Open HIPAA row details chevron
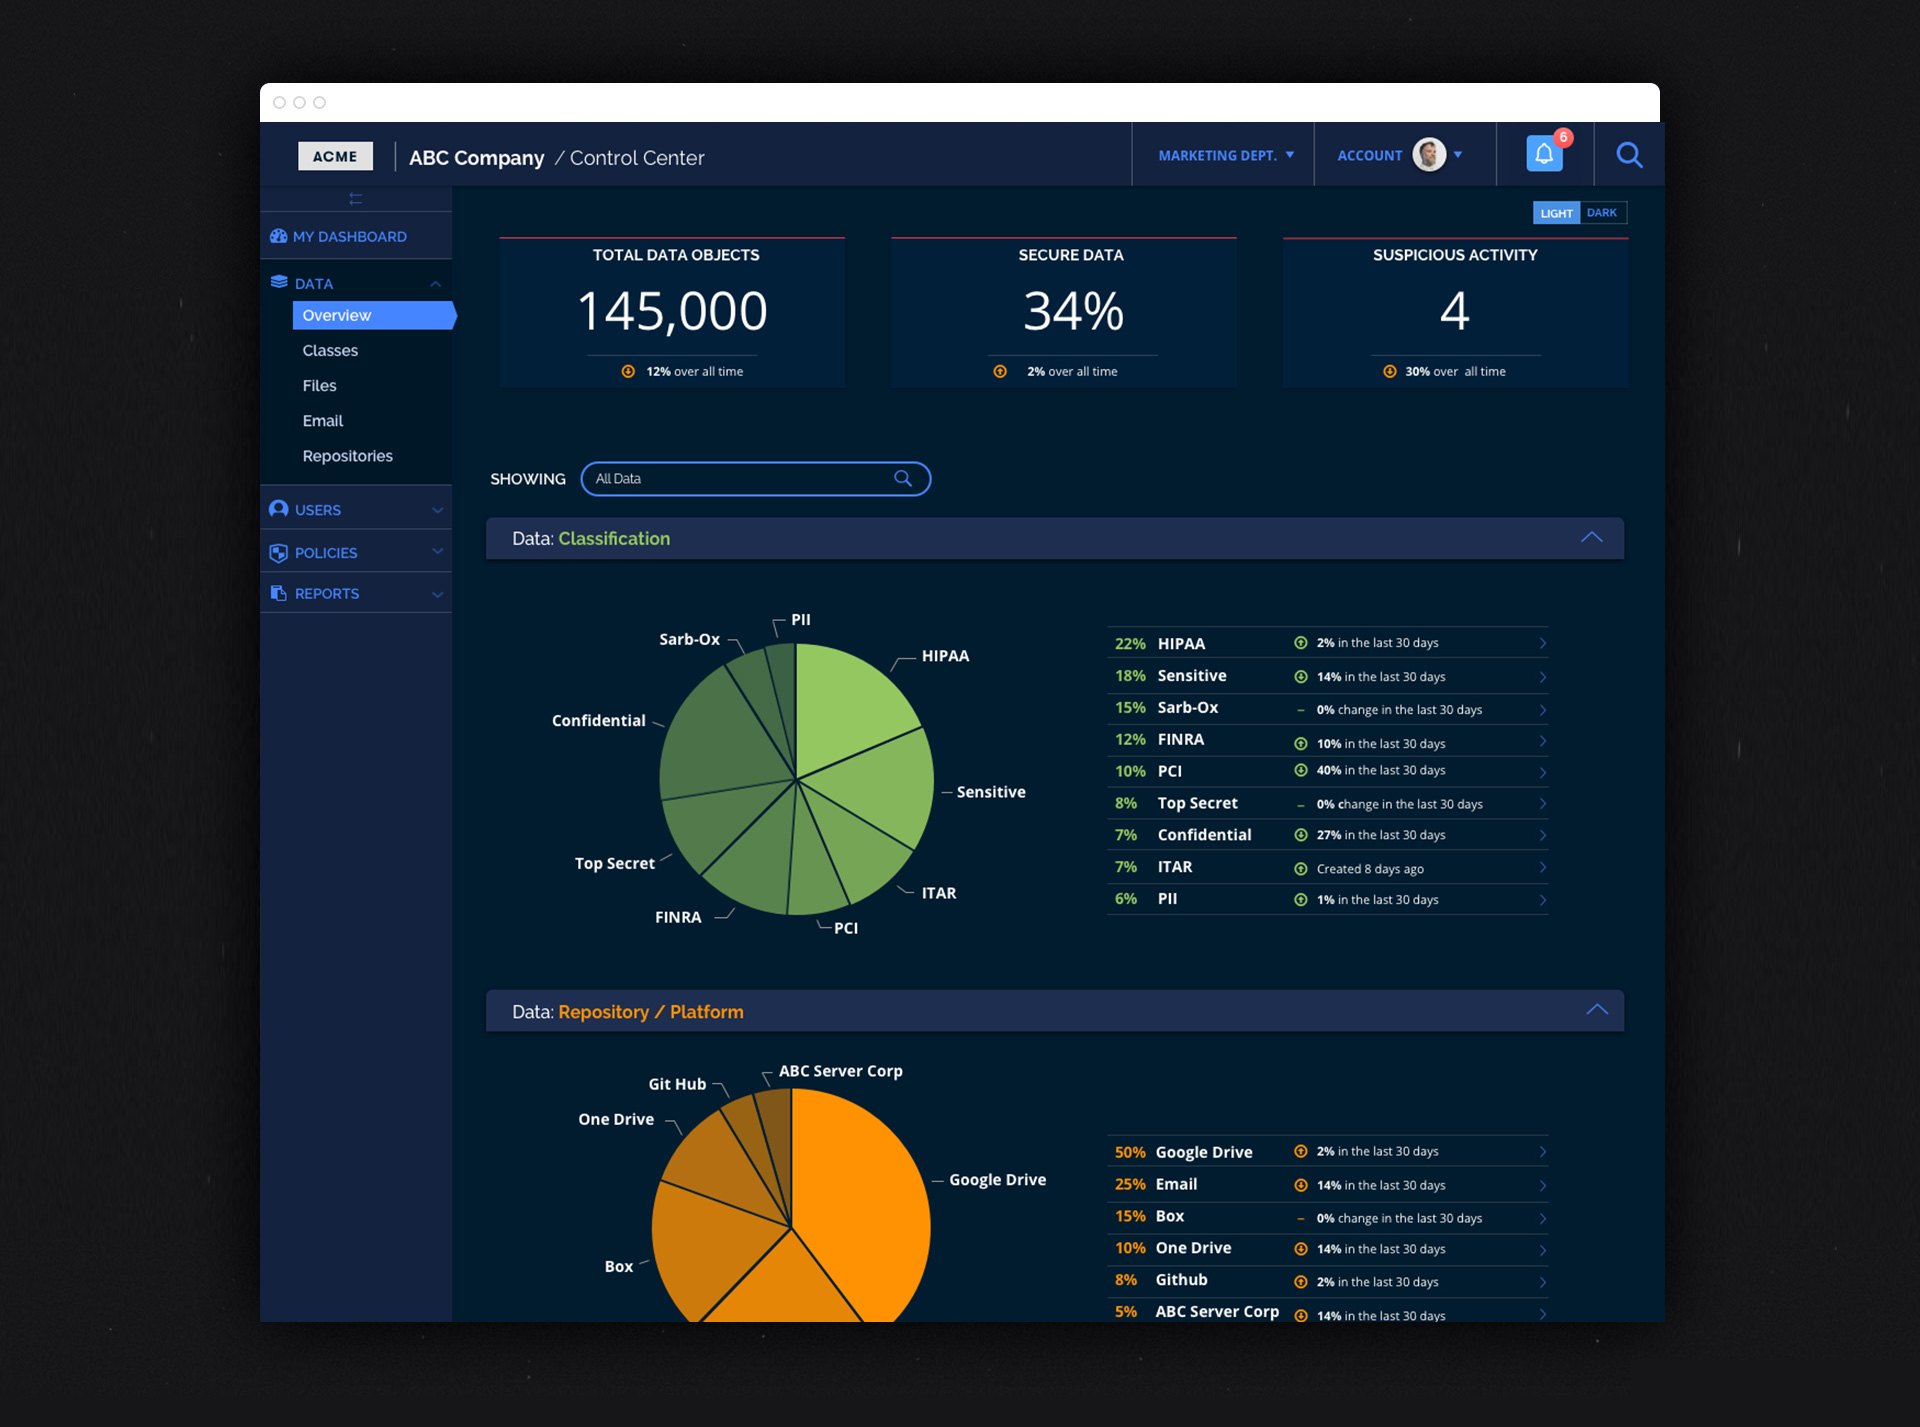 1543,643
